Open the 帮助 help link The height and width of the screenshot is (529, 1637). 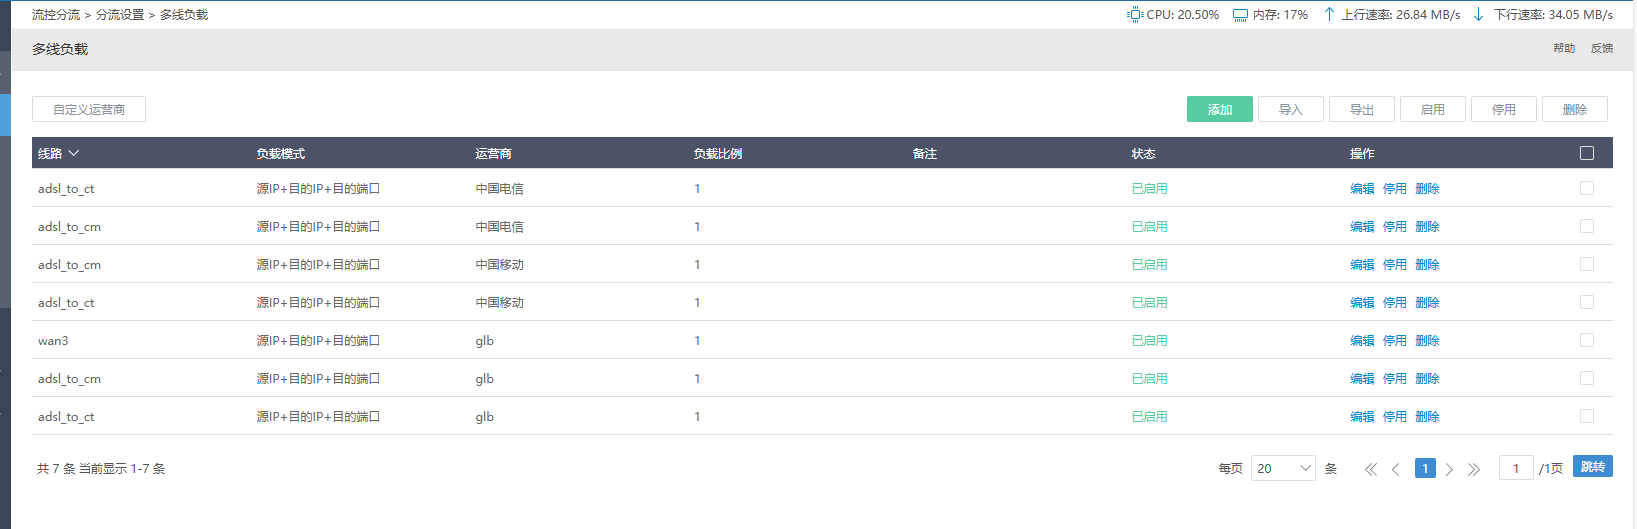pos(1564,48)
